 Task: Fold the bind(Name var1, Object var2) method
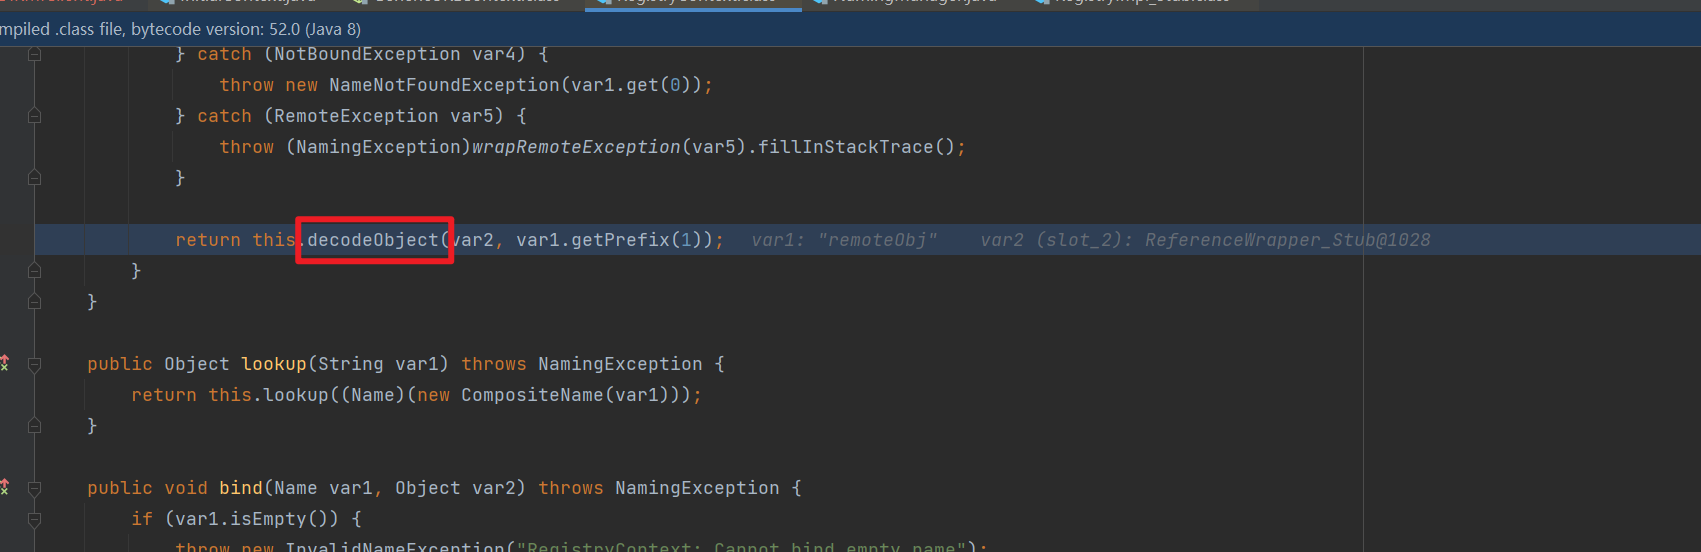point(34,489)
